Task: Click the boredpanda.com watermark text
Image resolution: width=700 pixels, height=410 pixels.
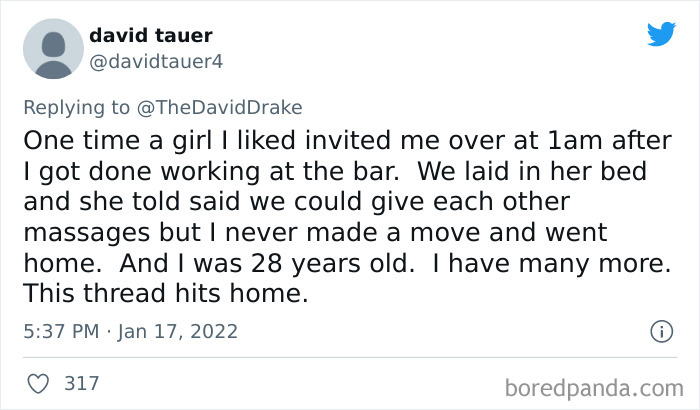Action: tap(598, 385)
